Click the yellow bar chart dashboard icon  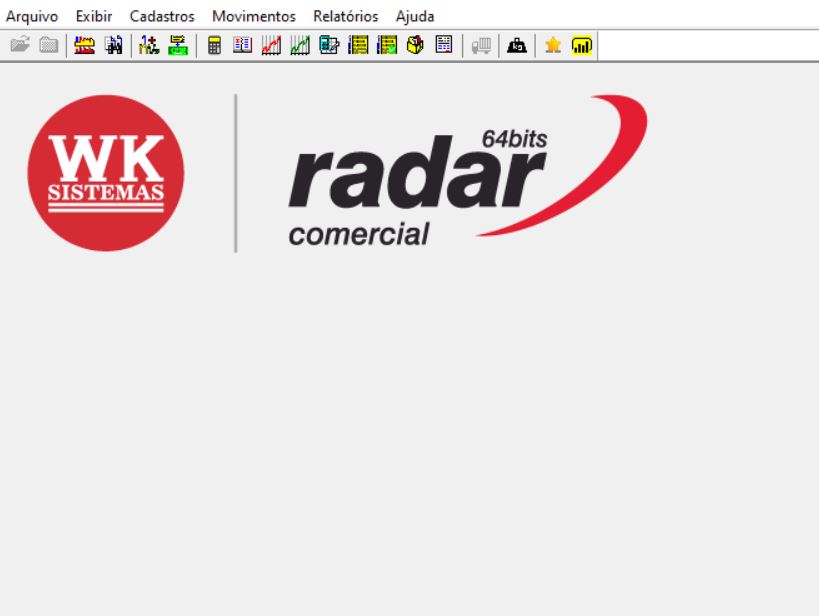click(581, 45)
